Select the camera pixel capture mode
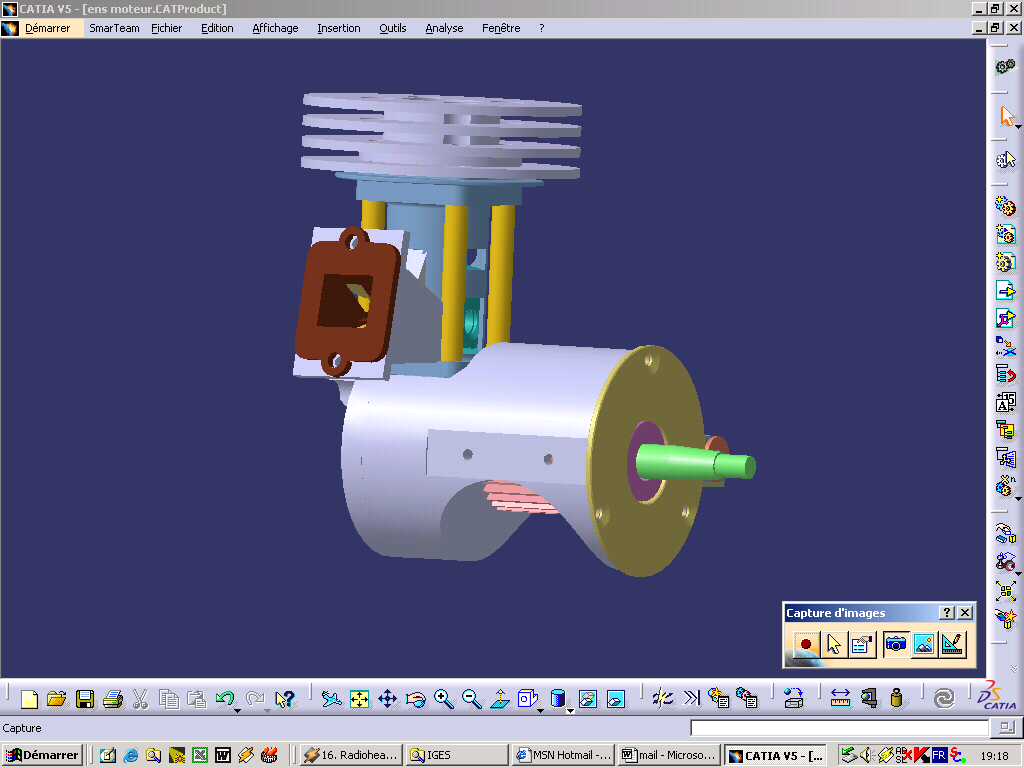Viewport: 1024px width, 768px height. pos(895,645)
